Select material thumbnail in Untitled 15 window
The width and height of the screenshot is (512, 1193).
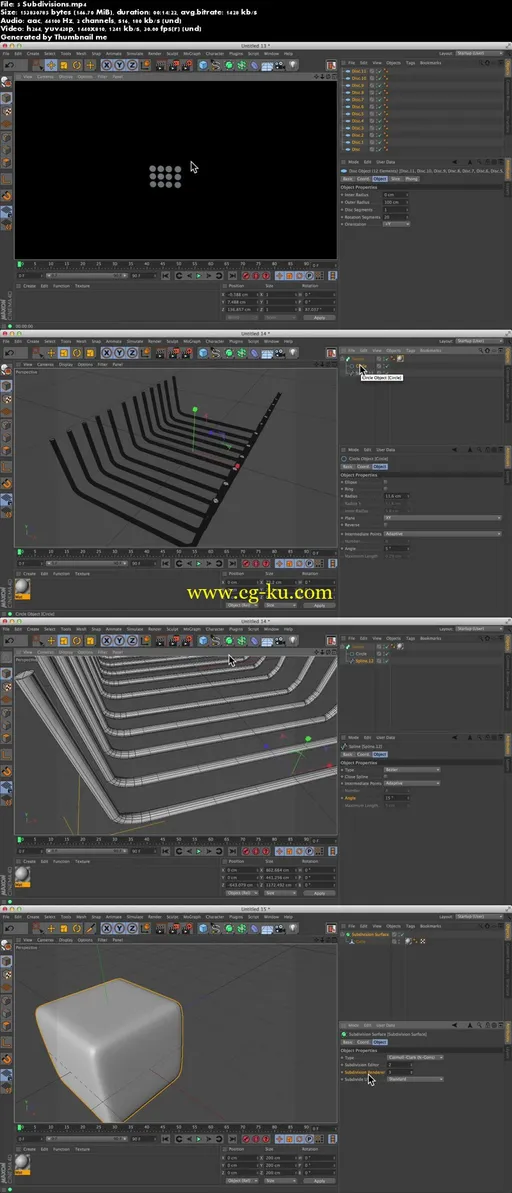tap(23, 1162)
